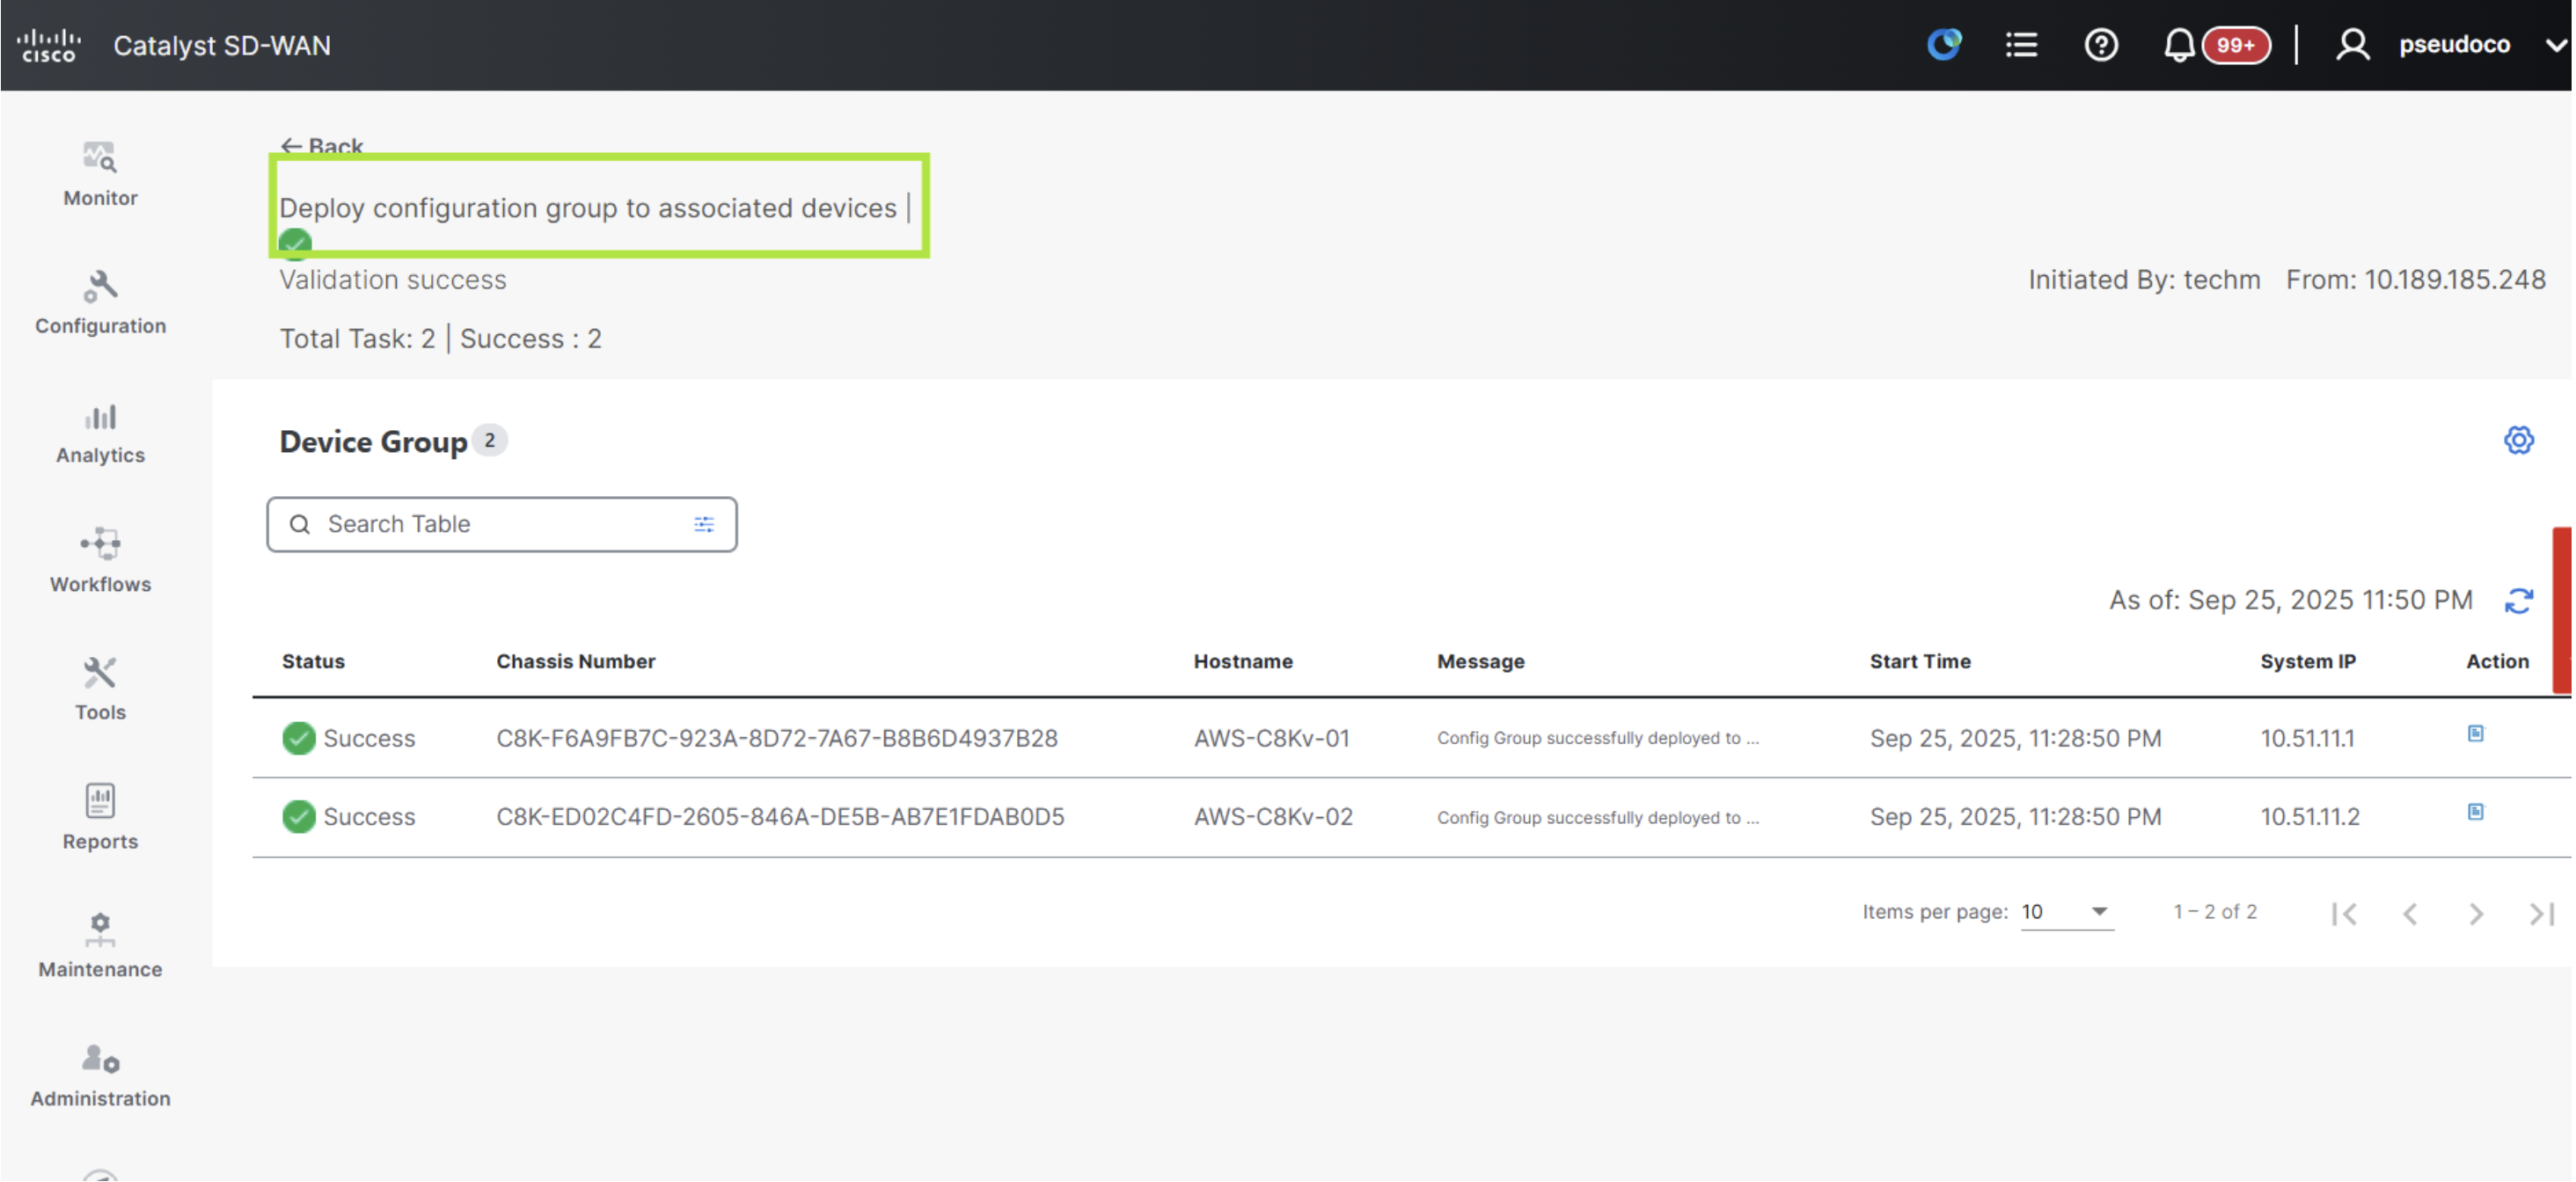Select chassis number C8K-ED02C4FD-2605-846A-DE5B-AB7E1FDAB0D5

[x=780, y=817]
